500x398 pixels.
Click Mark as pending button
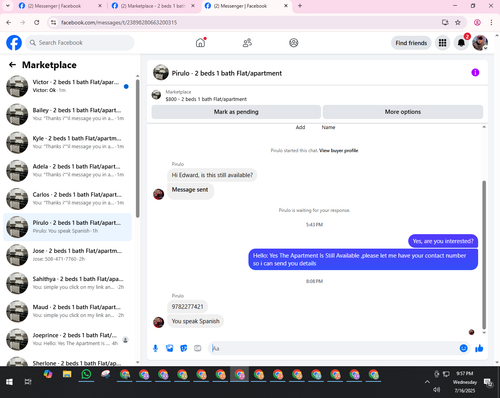236,112
